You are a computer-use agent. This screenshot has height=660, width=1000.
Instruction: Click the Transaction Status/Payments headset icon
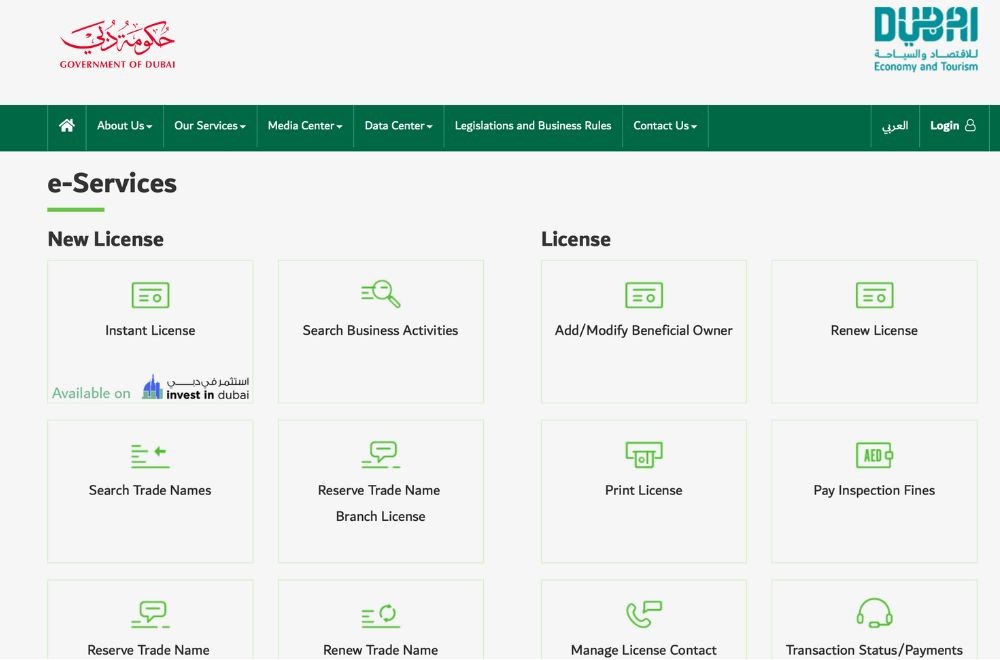tap(874, 614)
